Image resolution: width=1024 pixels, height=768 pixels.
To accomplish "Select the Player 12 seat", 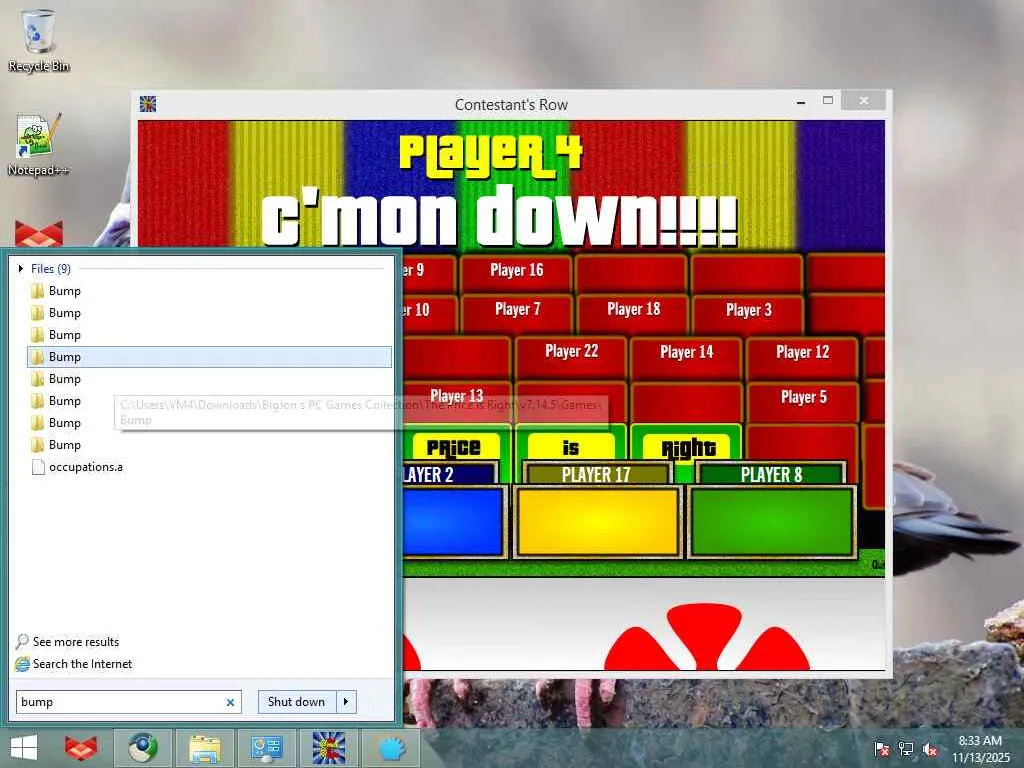I will [x=802, y=357].
